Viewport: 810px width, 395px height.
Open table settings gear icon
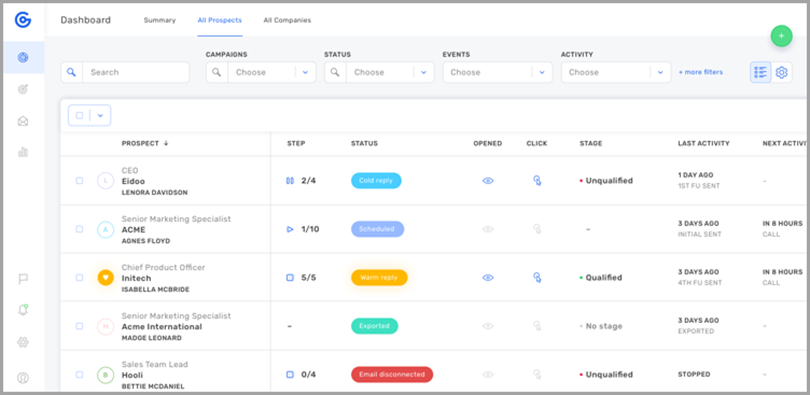coord(782,72)
